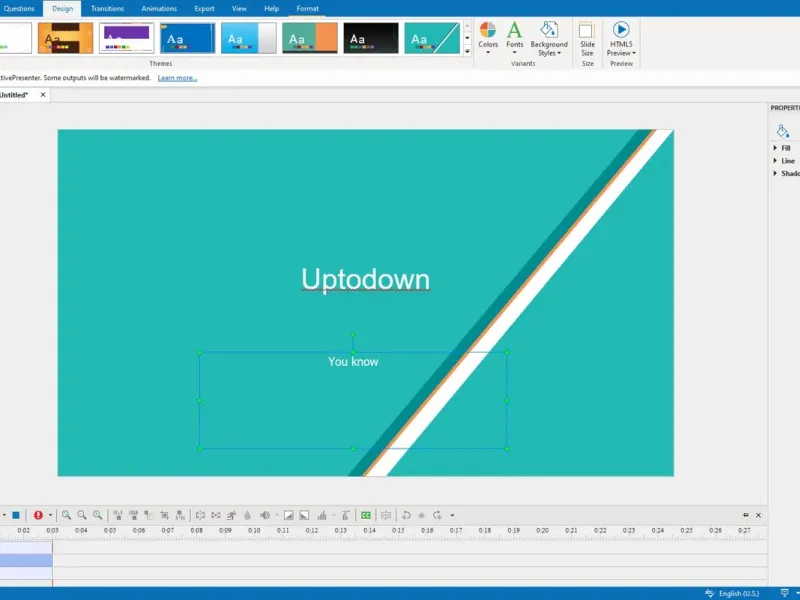This screenshot has width=800, height=600.
Task: Click the rotation handle above the subtitle box
Action: [x=353, y=335]
